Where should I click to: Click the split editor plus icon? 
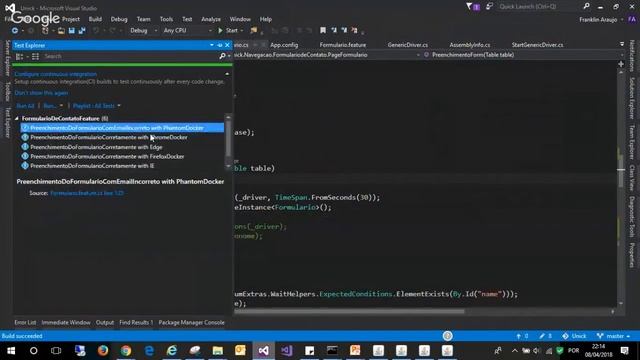(621, 64)
